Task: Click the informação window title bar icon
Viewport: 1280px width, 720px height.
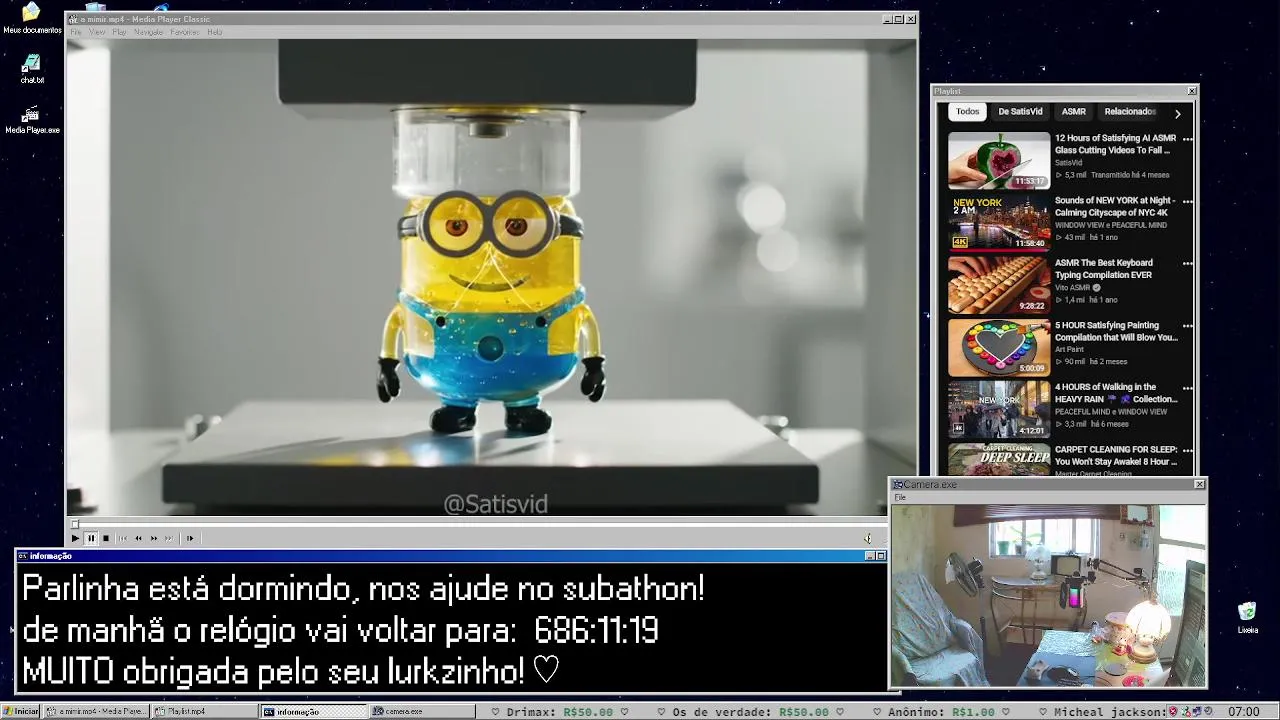Action: point(23,556)
